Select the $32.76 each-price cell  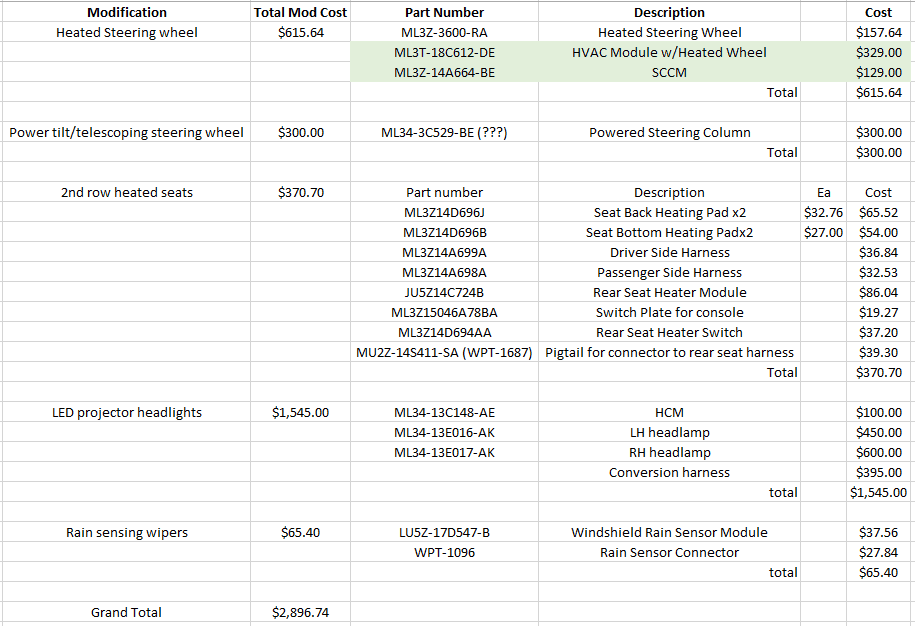(x=823, y=212)
